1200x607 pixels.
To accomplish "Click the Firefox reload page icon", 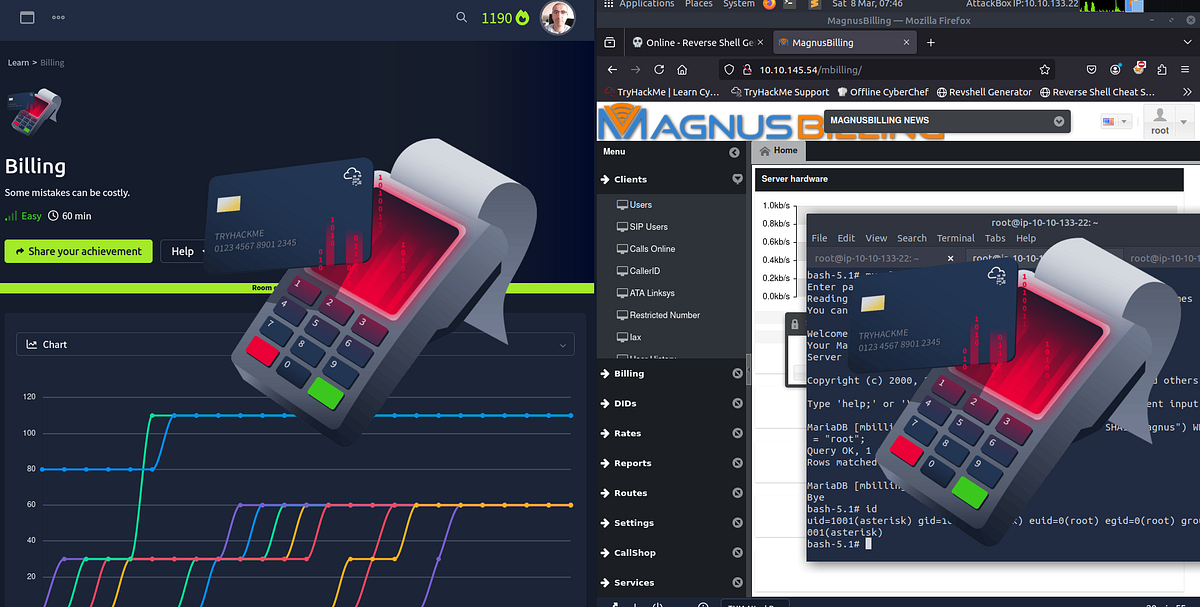I will point(659,70).
